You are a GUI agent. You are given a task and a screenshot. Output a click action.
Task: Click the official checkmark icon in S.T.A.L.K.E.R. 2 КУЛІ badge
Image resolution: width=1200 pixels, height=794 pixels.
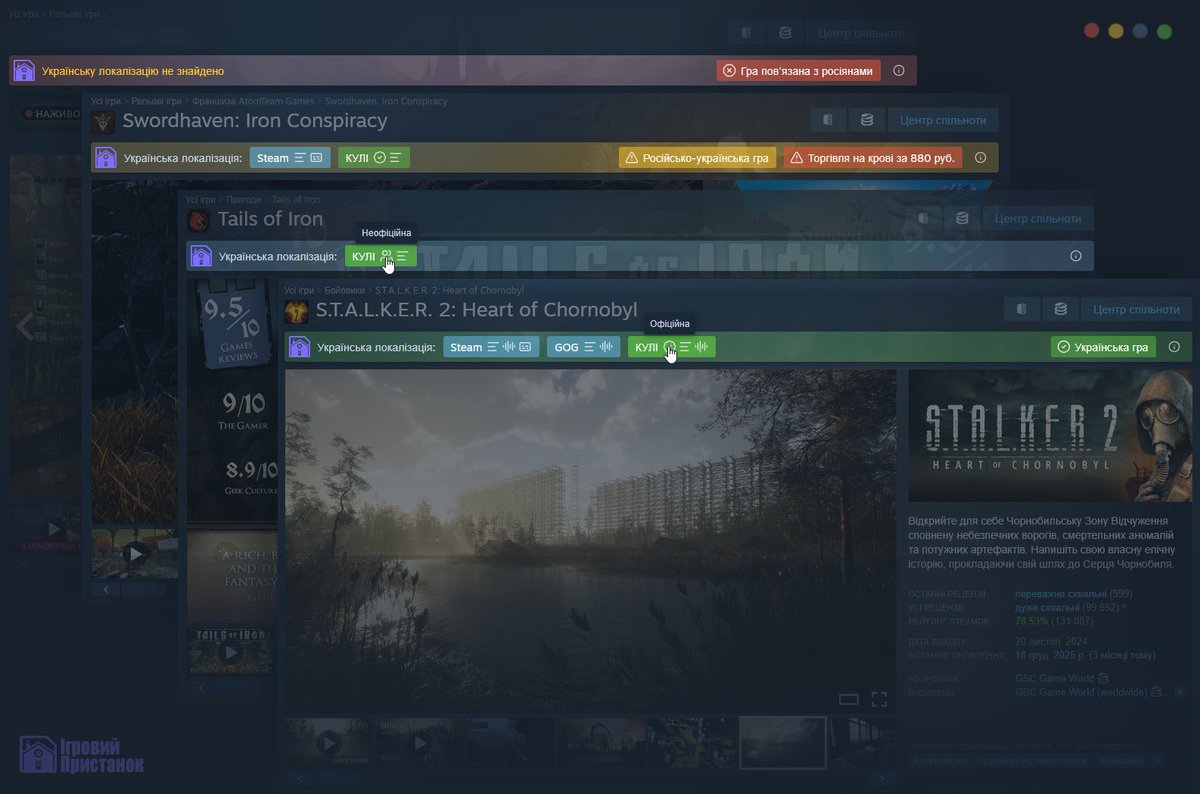click(x=669, y=347)
